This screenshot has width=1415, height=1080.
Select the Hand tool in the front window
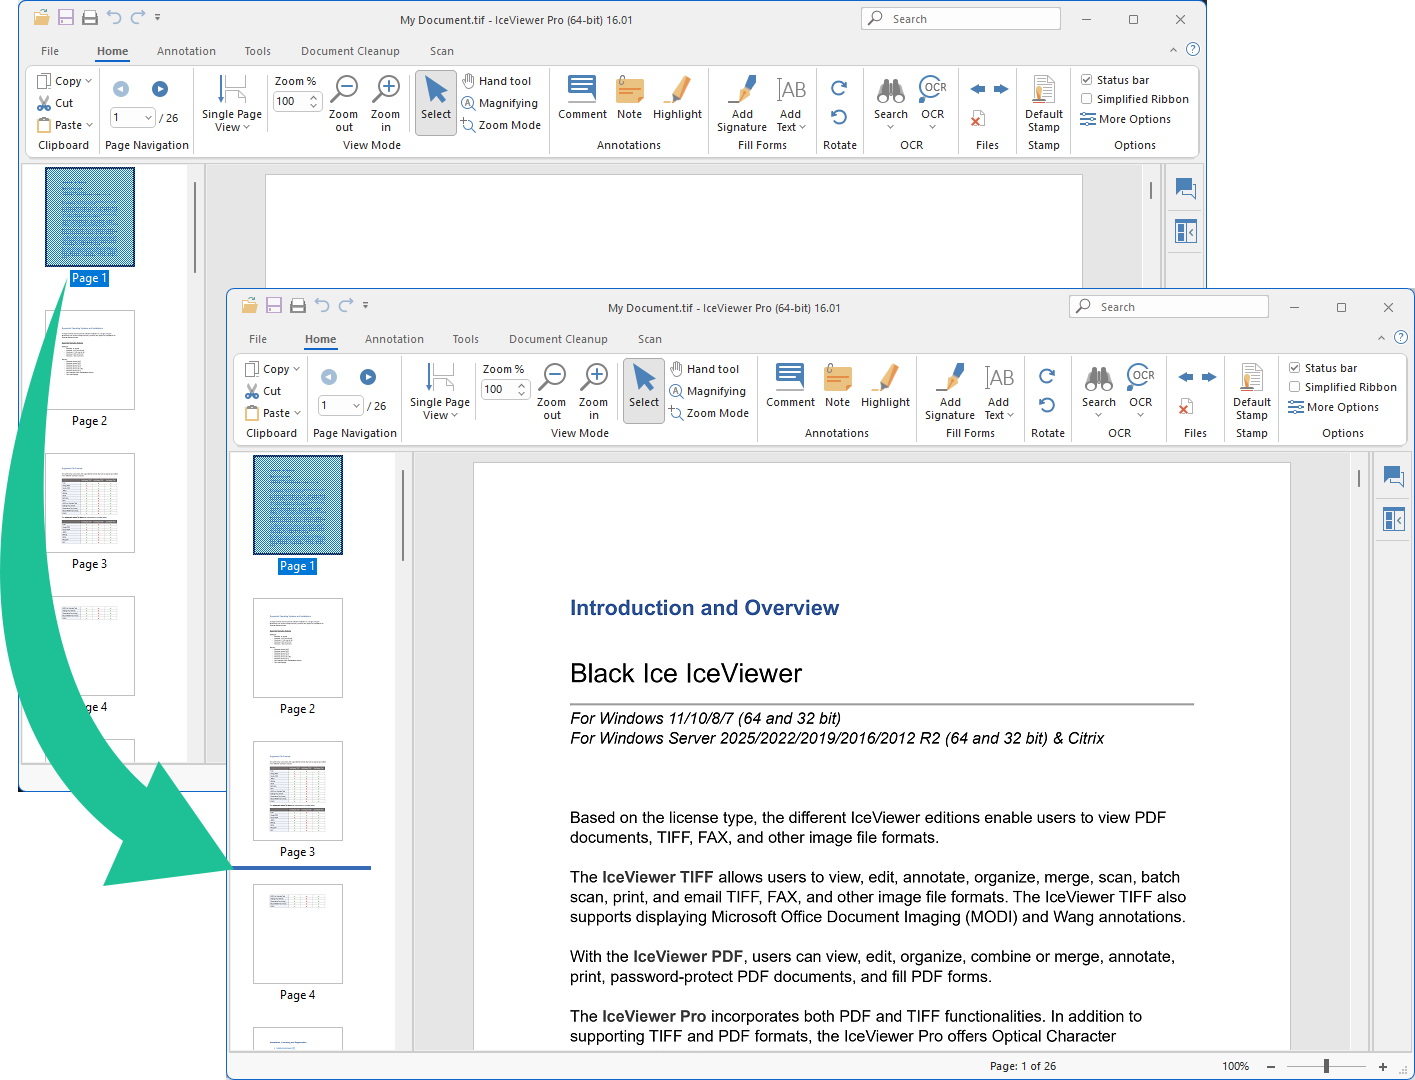tap(705, 369)
